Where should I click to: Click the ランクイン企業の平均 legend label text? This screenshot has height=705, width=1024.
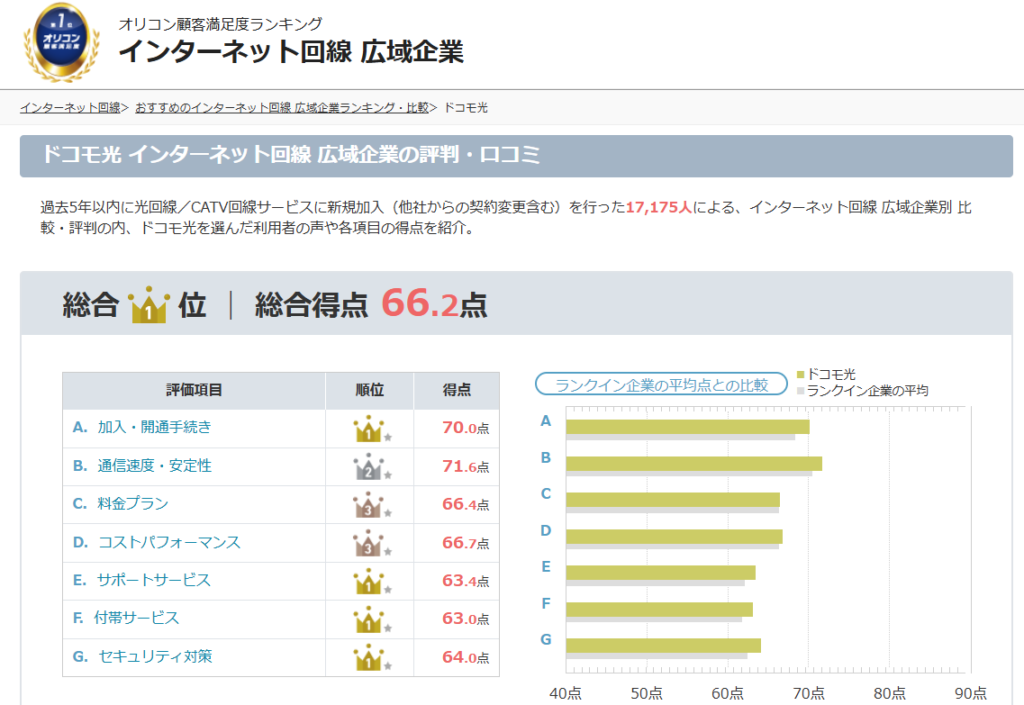[x=868, y=390]
